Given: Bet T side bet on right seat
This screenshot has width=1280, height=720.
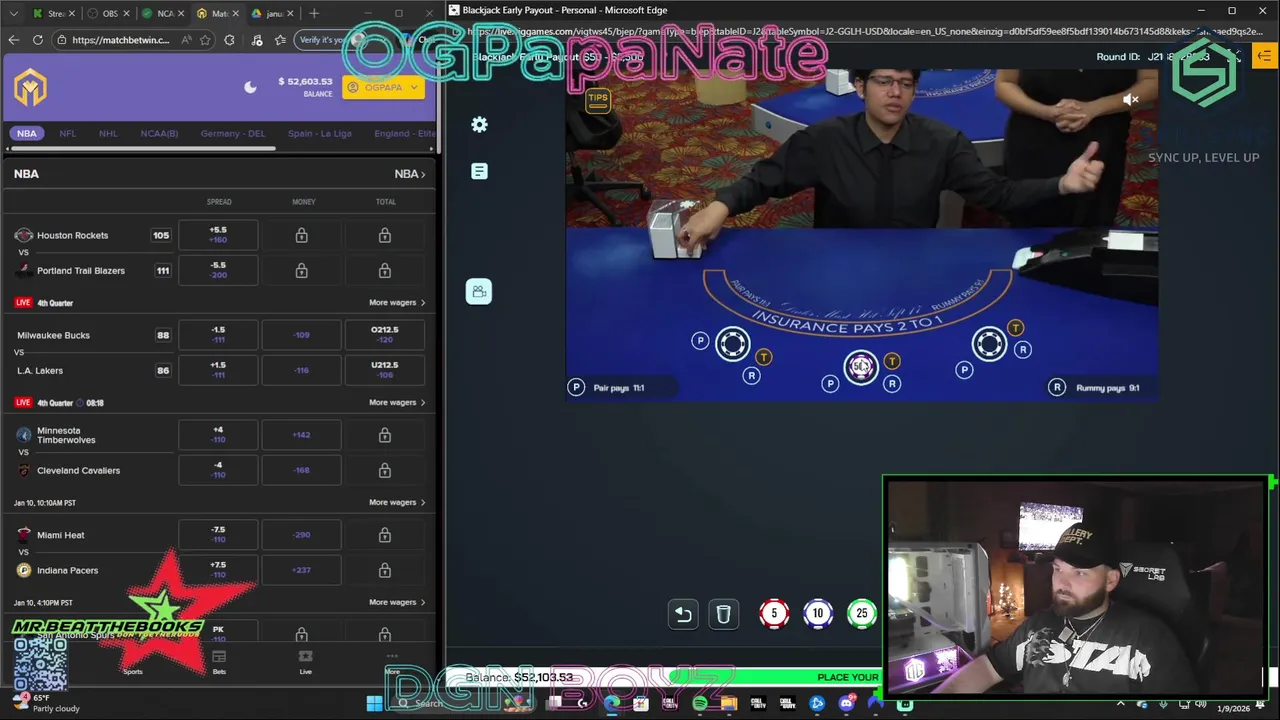Looking at the screenshot, I should point(1016,328).
